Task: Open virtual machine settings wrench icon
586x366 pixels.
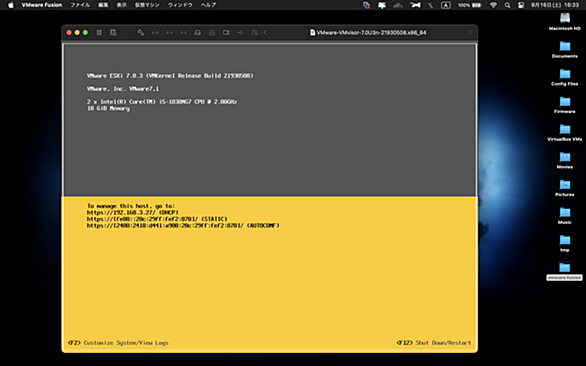Action: 141,33
